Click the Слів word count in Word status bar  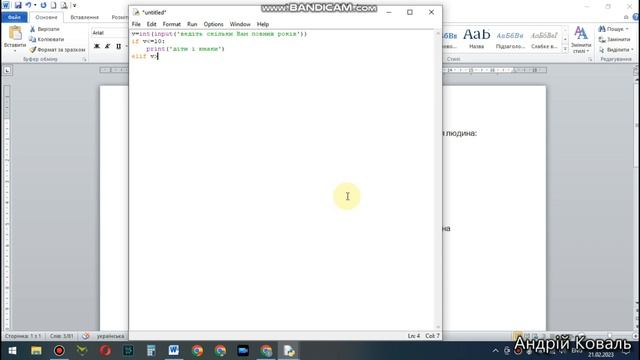pos(62,336)
